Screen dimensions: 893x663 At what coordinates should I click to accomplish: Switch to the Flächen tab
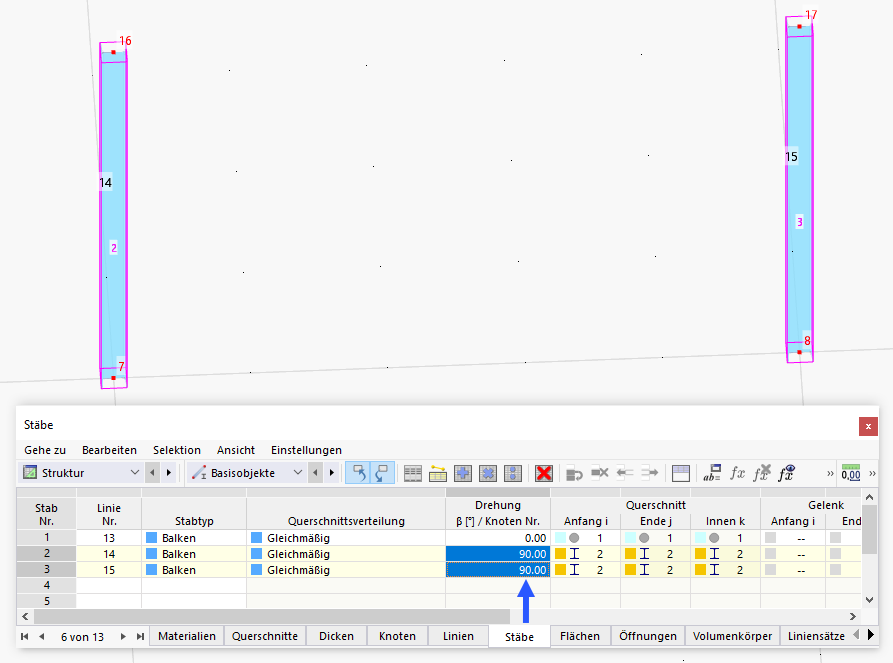(580, 636)
